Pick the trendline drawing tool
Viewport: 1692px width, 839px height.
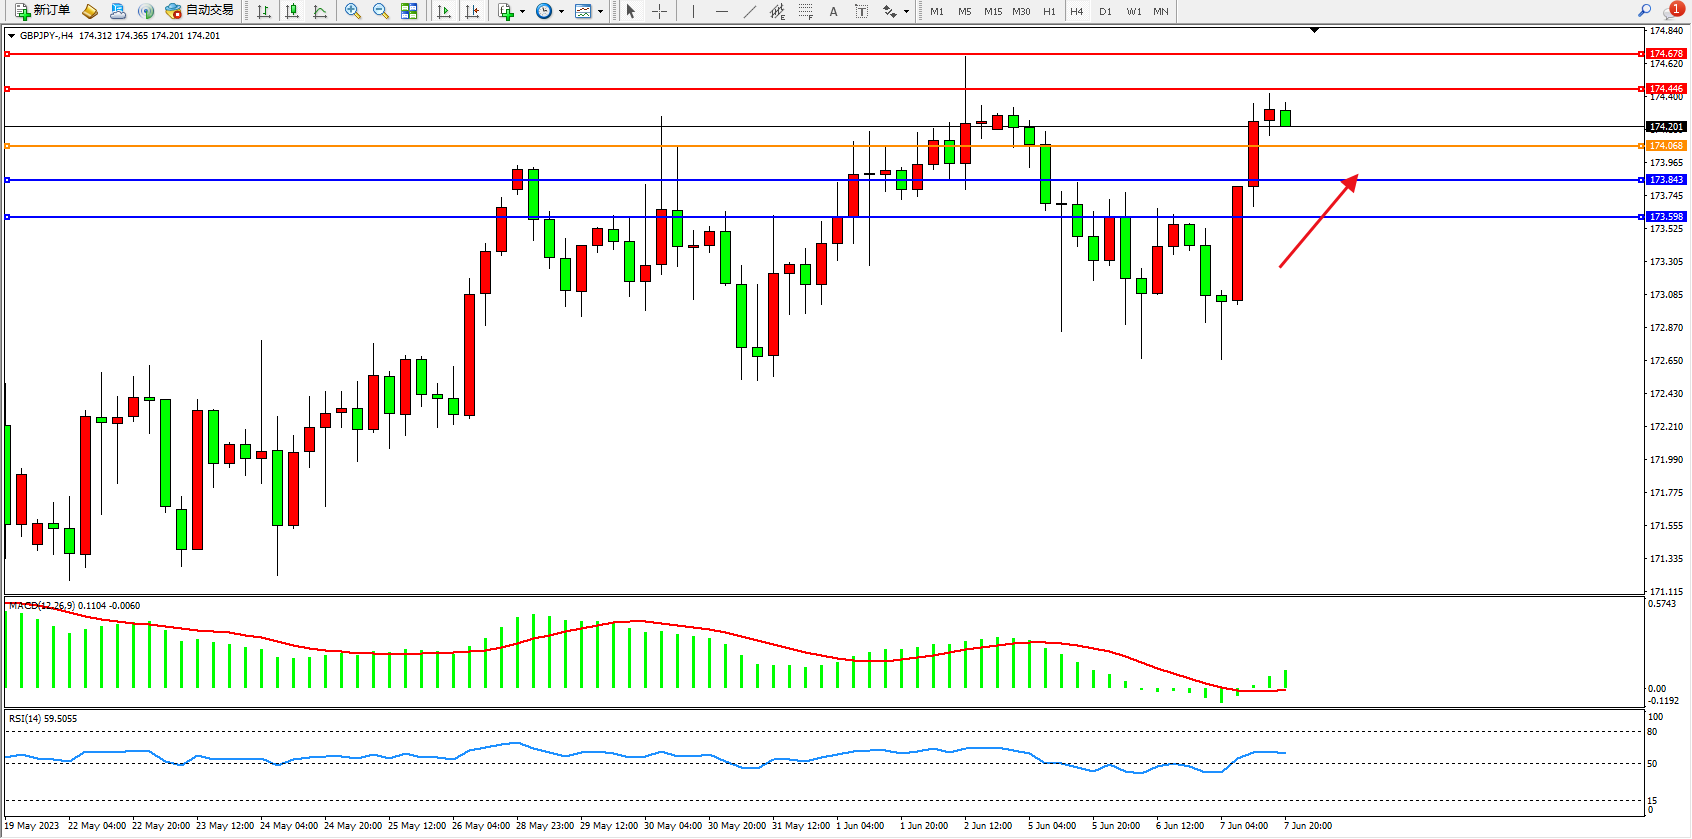750,11
